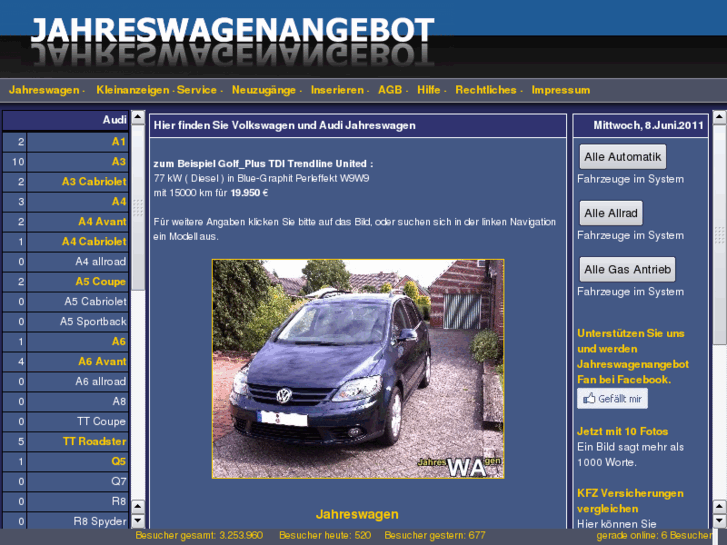Click the Facebook Gefällt mir thumbs-up button
The width and height of the screenshot is (727, 545).
click(x=612, y=398)
